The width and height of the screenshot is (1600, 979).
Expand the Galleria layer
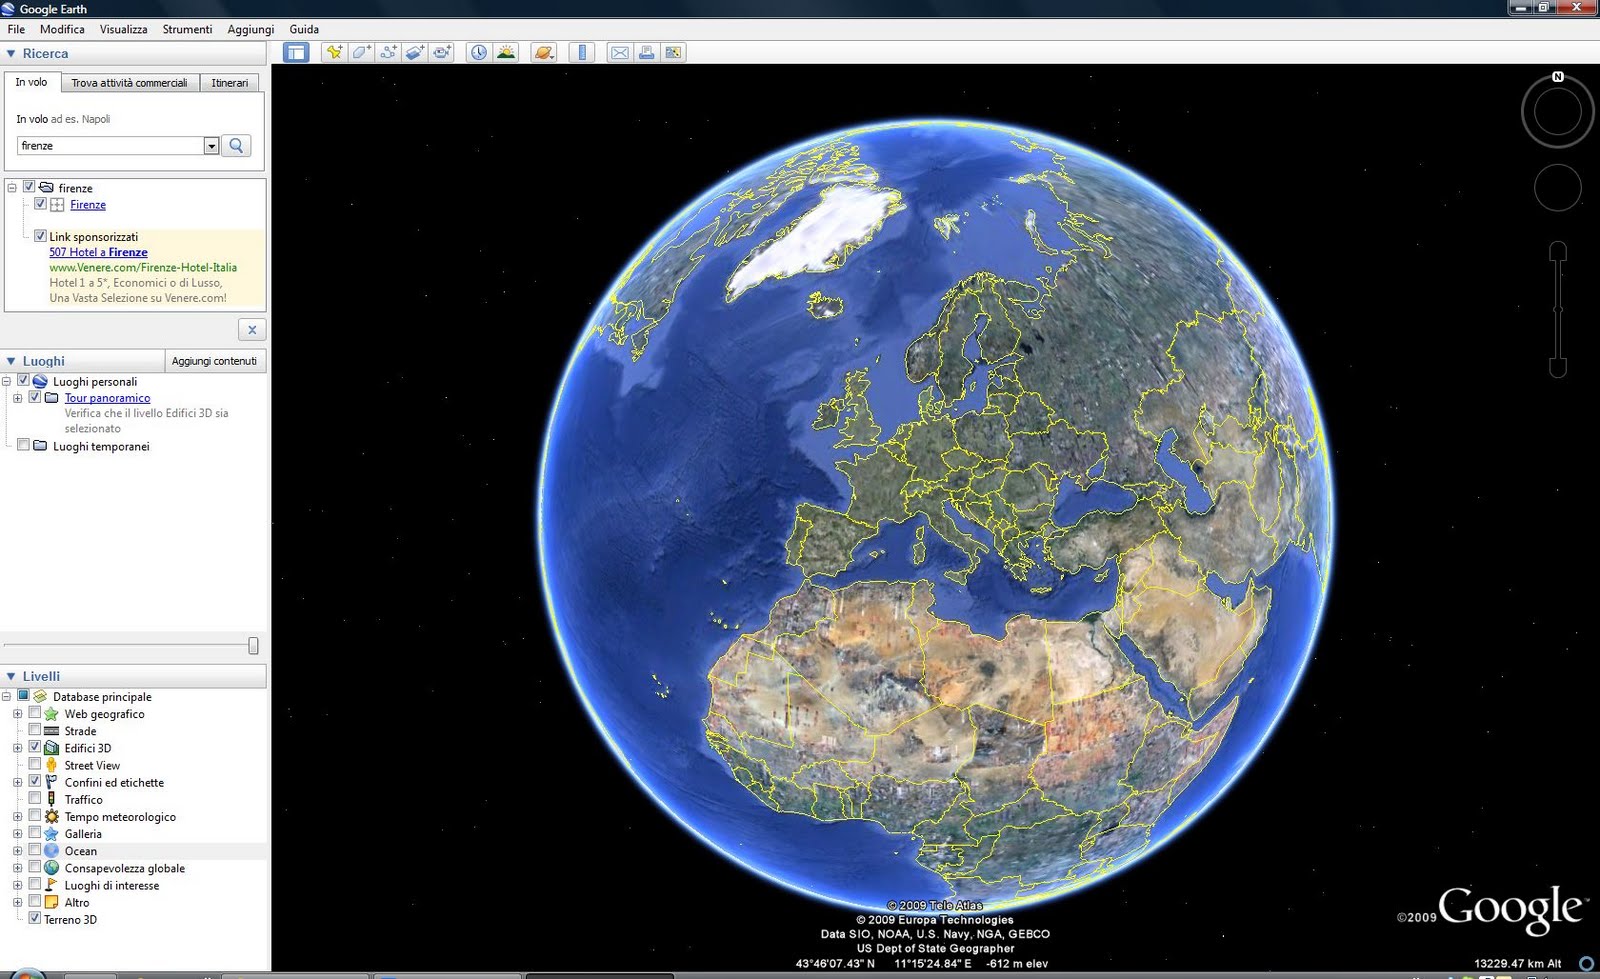[17, 834]
